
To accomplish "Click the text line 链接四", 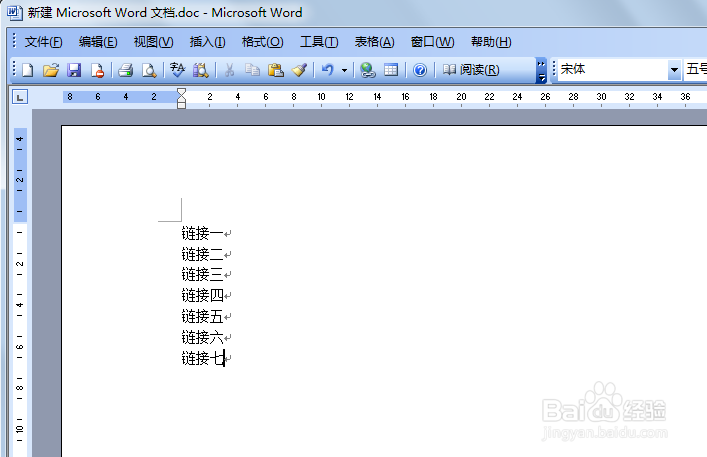I will [x=202, y=296].
